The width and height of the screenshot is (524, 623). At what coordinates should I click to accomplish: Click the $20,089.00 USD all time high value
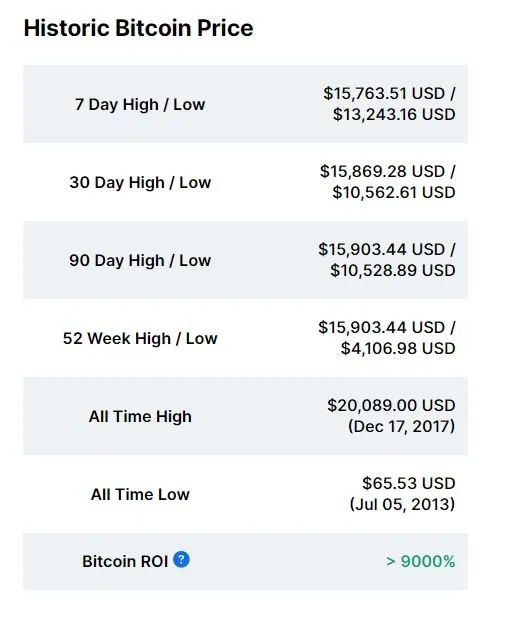pos(391,406)
